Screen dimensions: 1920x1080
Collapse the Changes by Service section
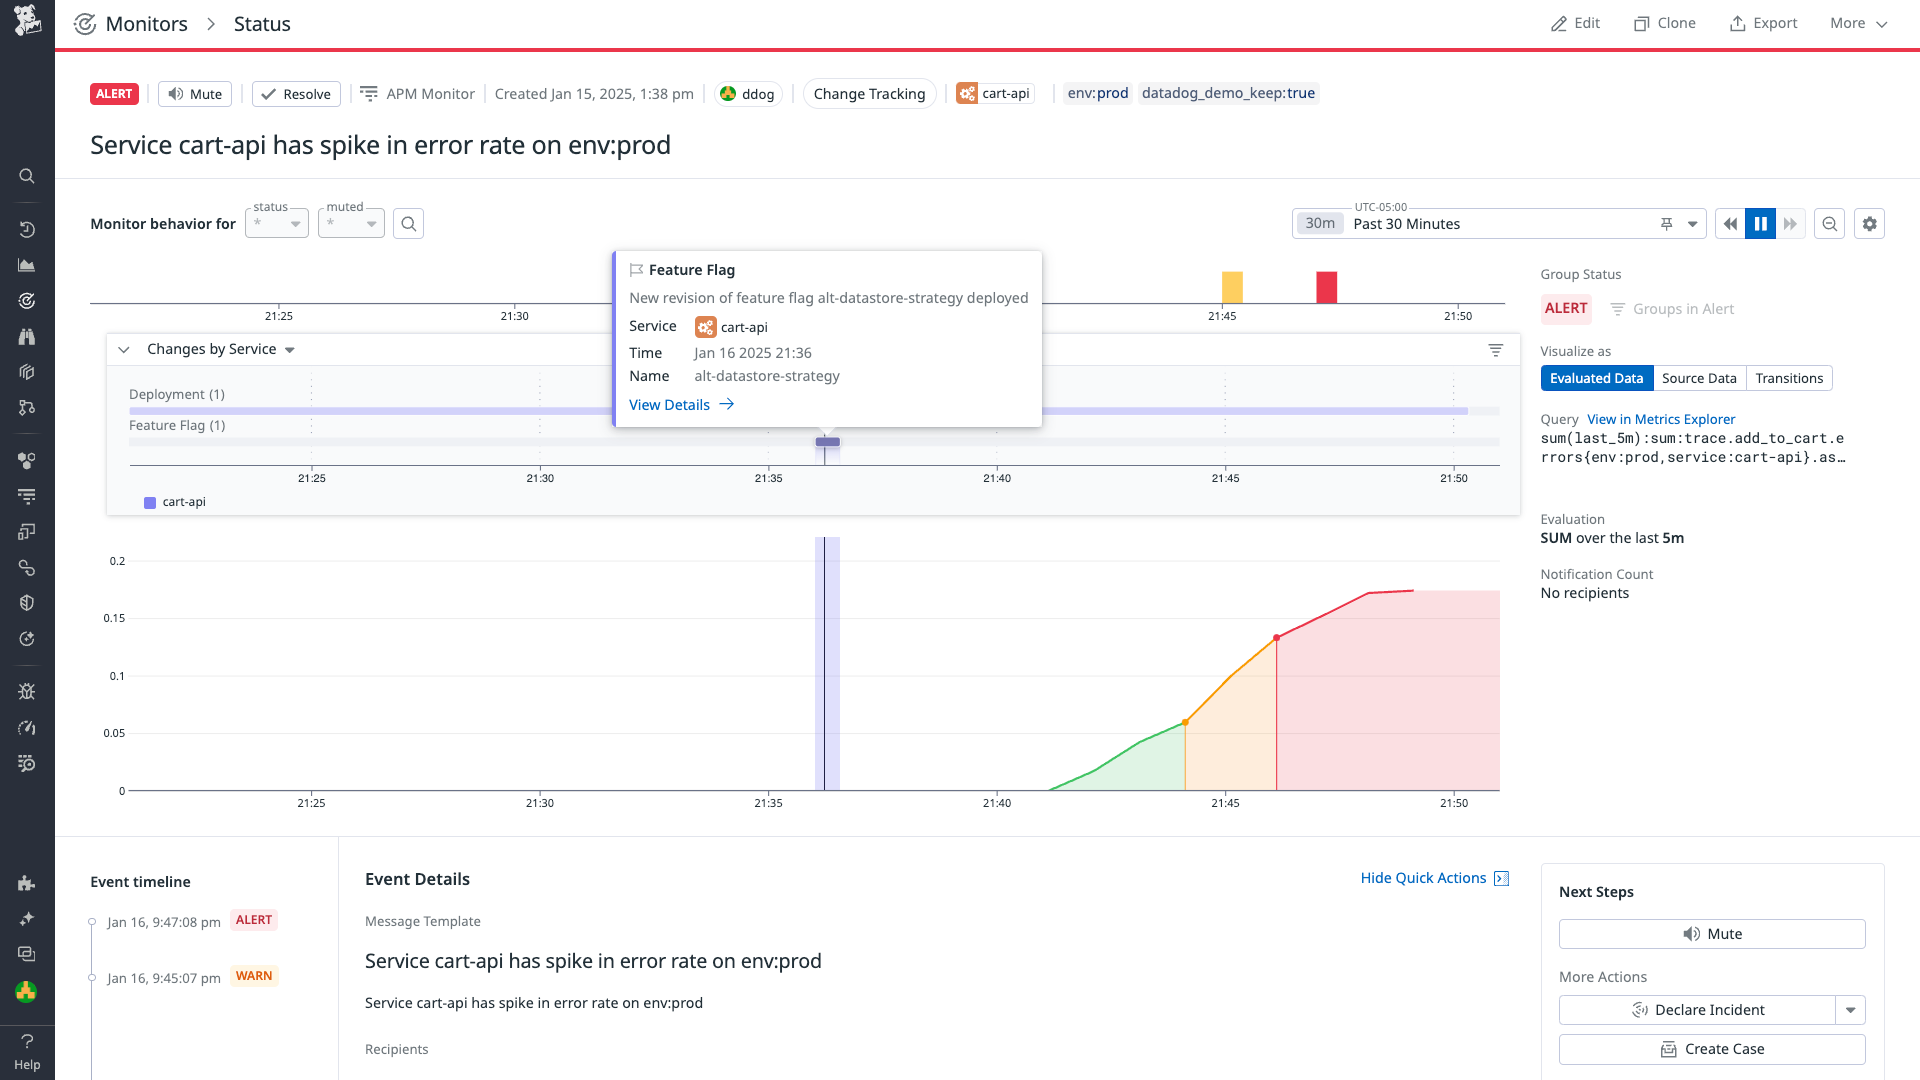coord(123,349)
